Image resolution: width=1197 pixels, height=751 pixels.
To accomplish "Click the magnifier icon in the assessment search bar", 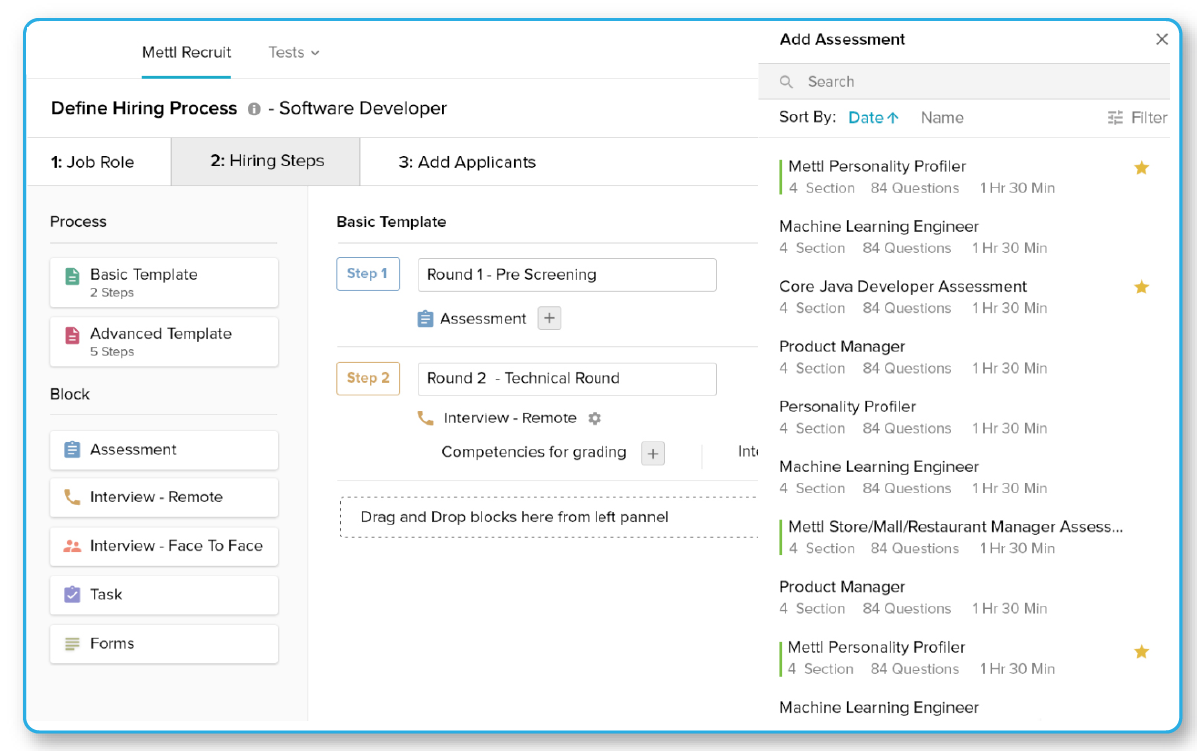I will [786, 82].
